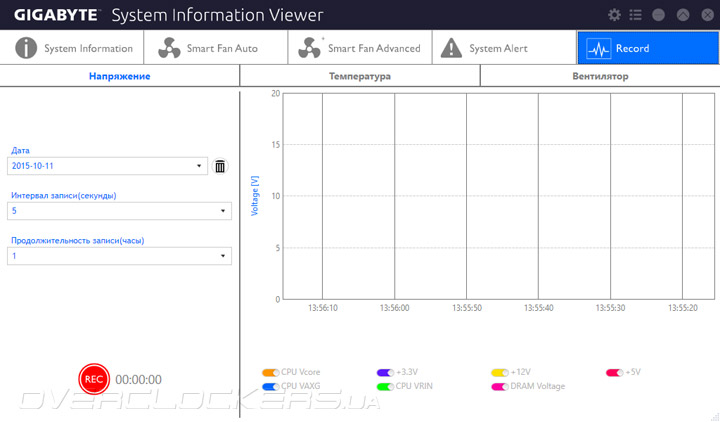
Task: Disable the DRAM Voltage line
Action: click(500, 386)
